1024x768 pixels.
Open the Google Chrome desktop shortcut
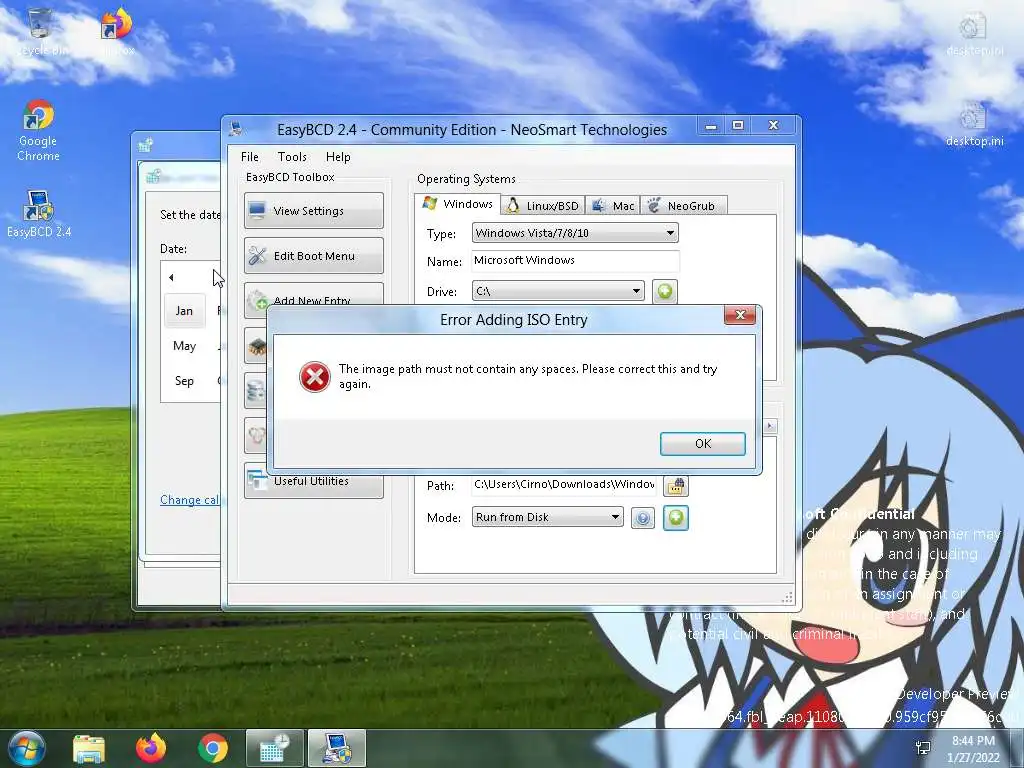[x=38, y=131]
